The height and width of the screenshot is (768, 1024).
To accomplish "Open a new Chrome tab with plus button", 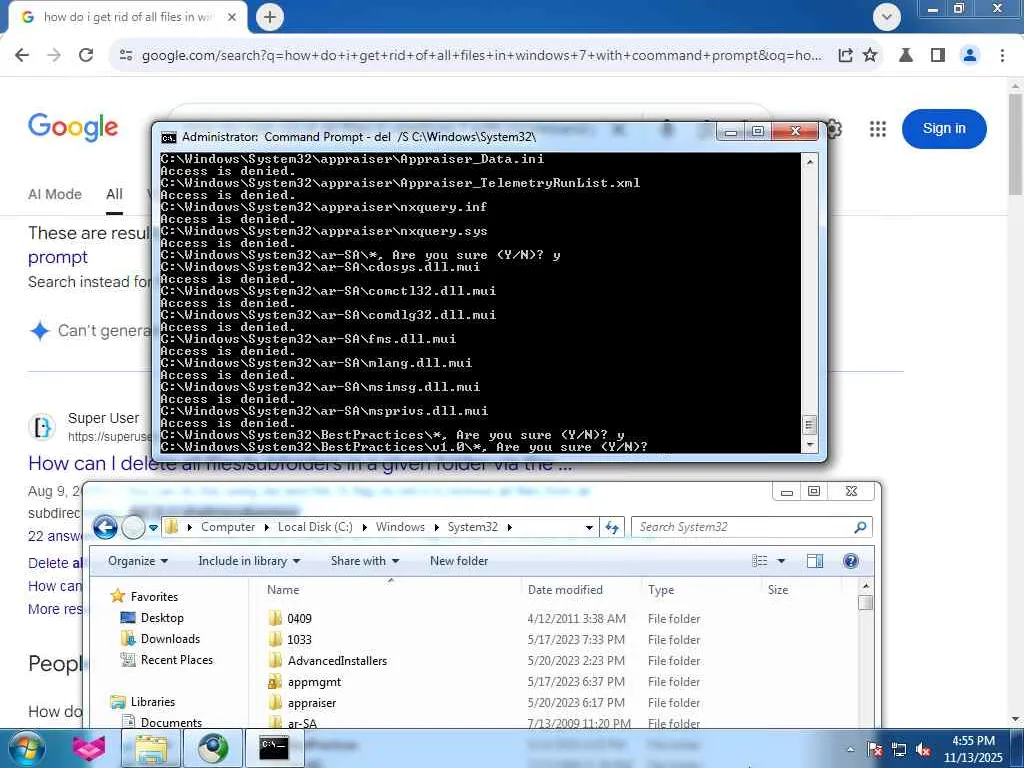I will [270, 17].
